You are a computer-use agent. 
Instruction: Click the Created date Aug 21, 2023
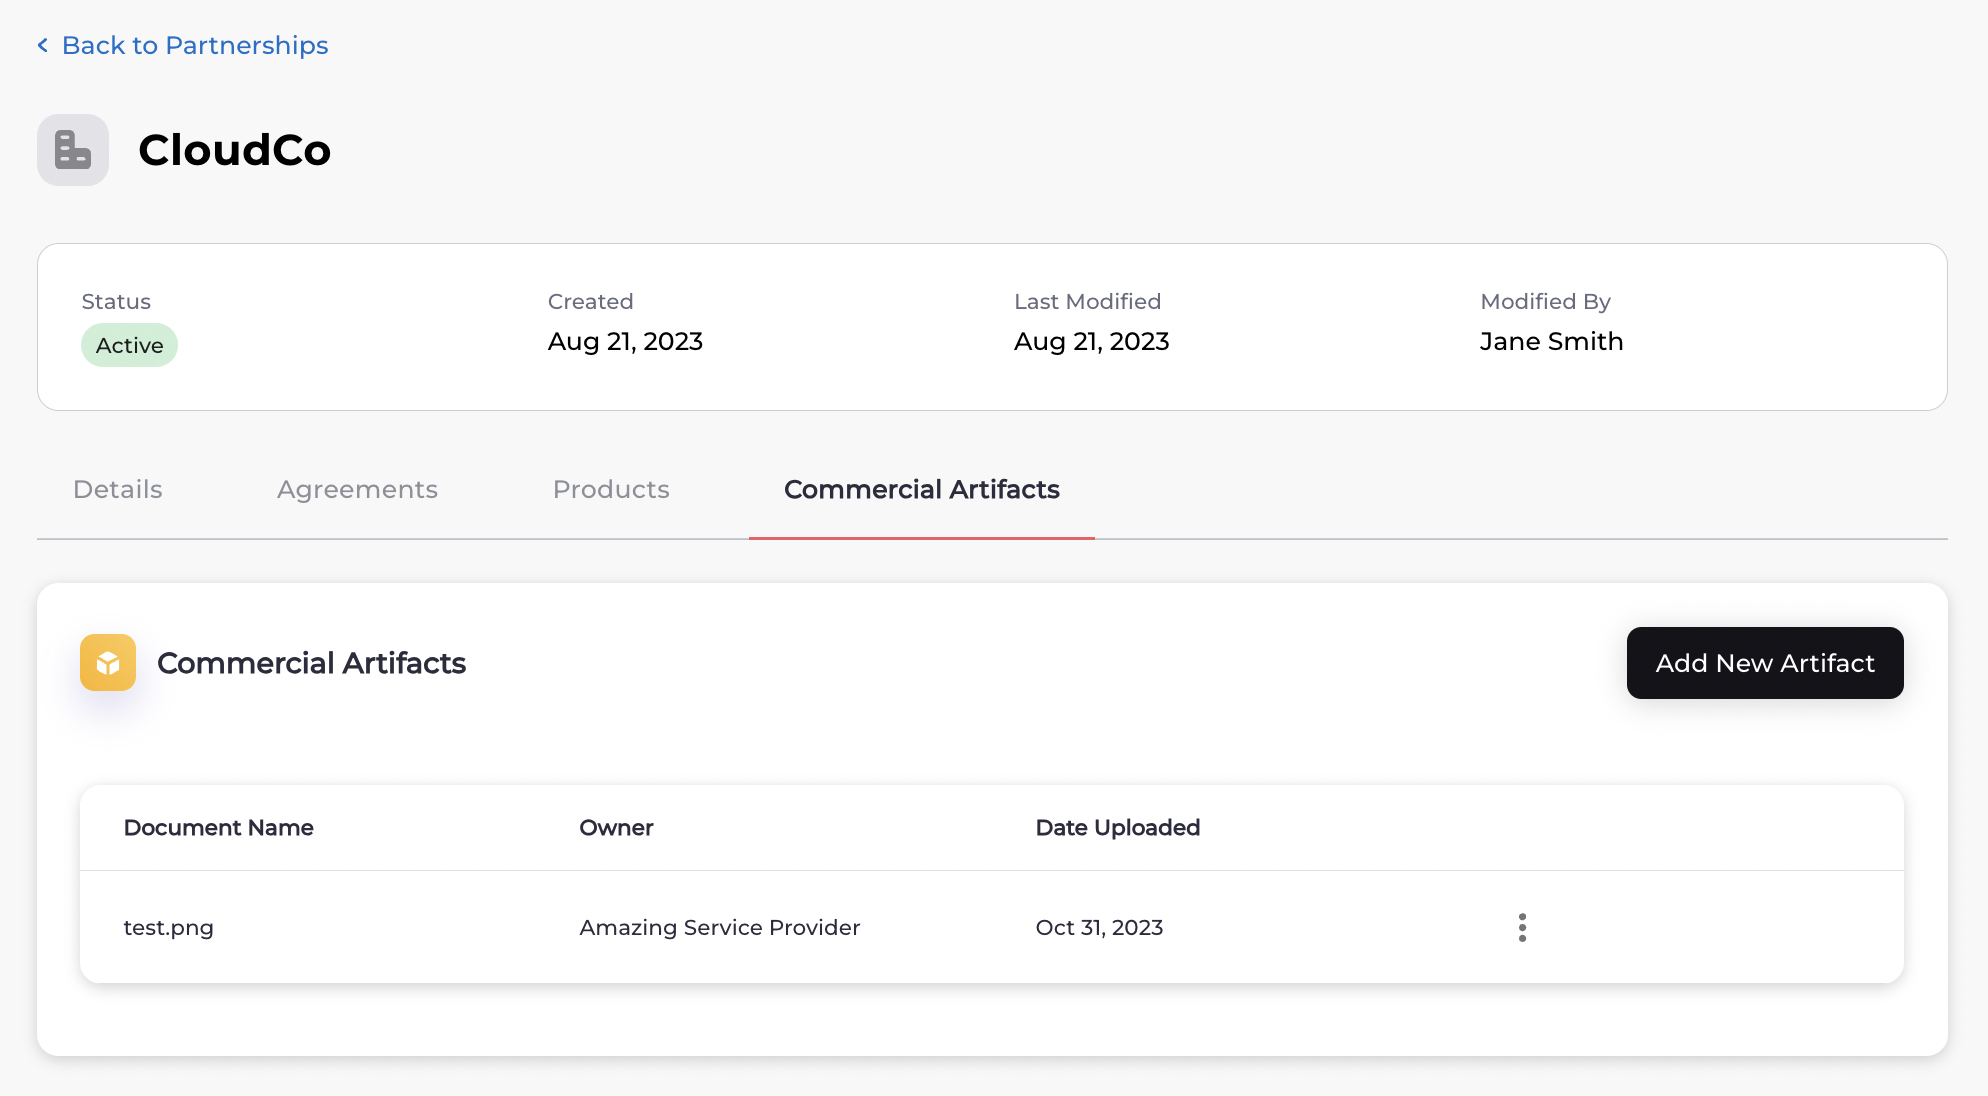pos(626,342)
